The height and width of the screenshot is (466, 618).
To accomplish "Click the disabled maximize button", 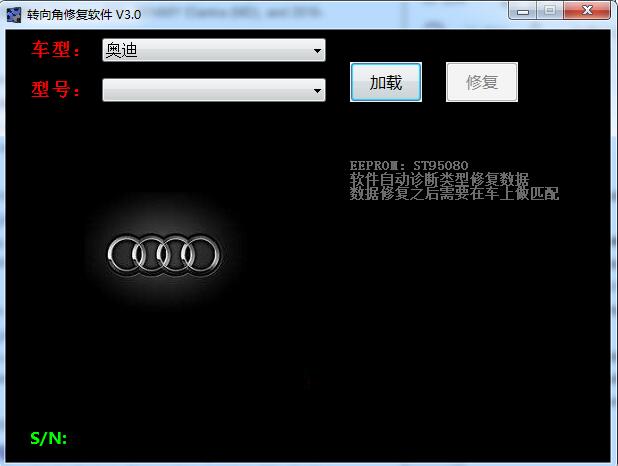I will click(550, 10).
